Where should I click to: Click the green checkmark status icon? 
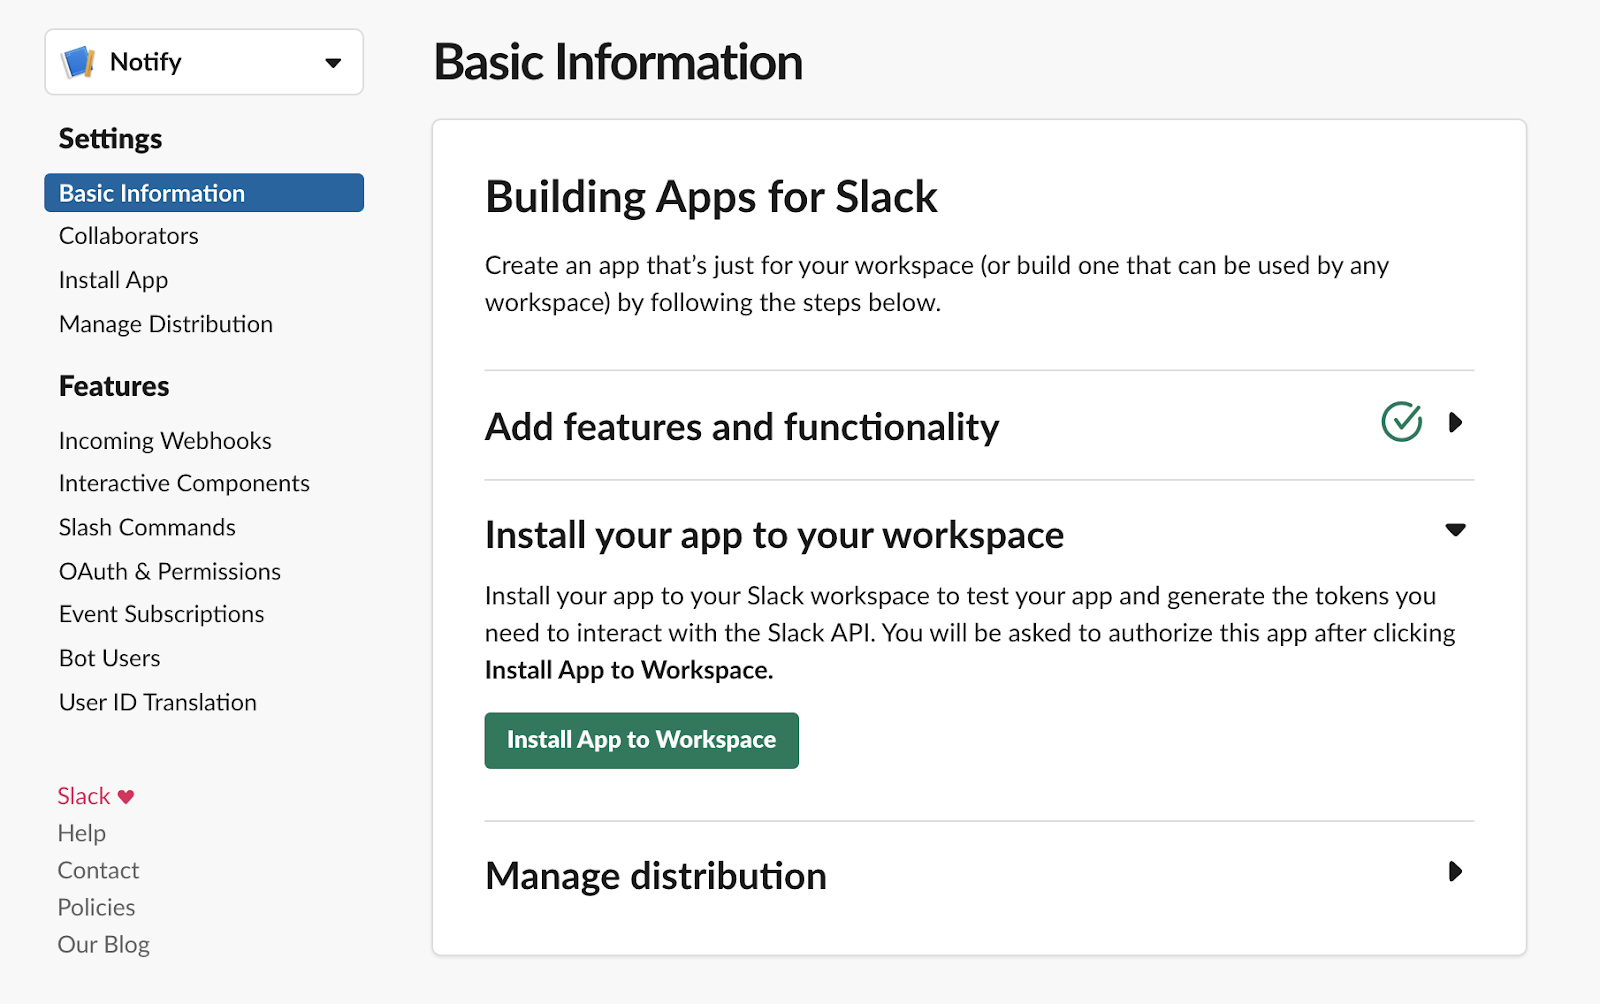click(x=1402, y=421)
